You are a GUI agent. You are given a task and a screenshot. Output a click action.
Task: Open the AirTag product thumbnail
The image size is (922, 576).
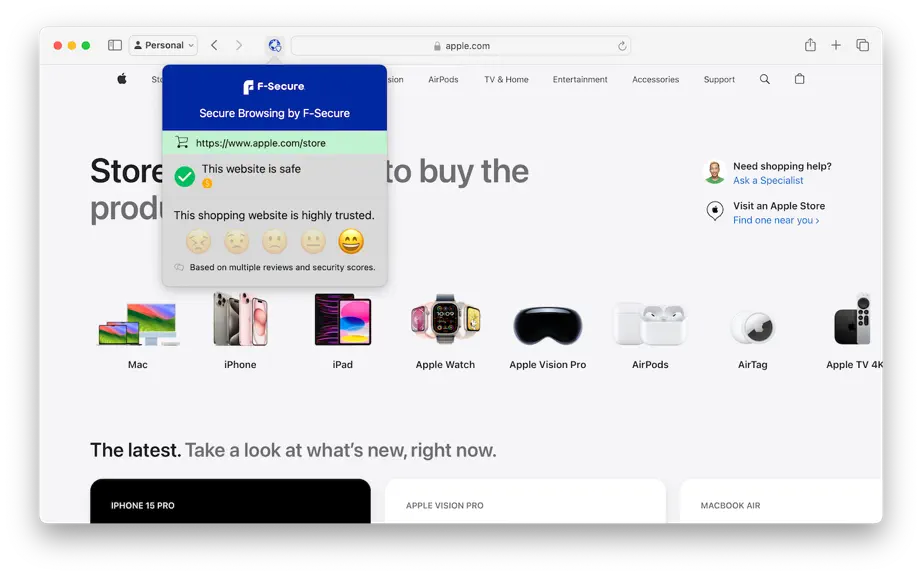753,327
